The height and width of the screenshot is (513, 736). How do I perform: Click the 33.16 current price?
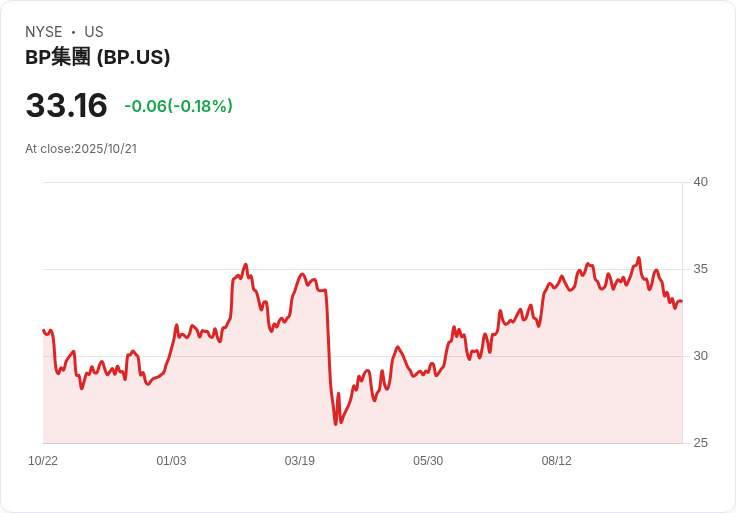[x=66, y=106]
